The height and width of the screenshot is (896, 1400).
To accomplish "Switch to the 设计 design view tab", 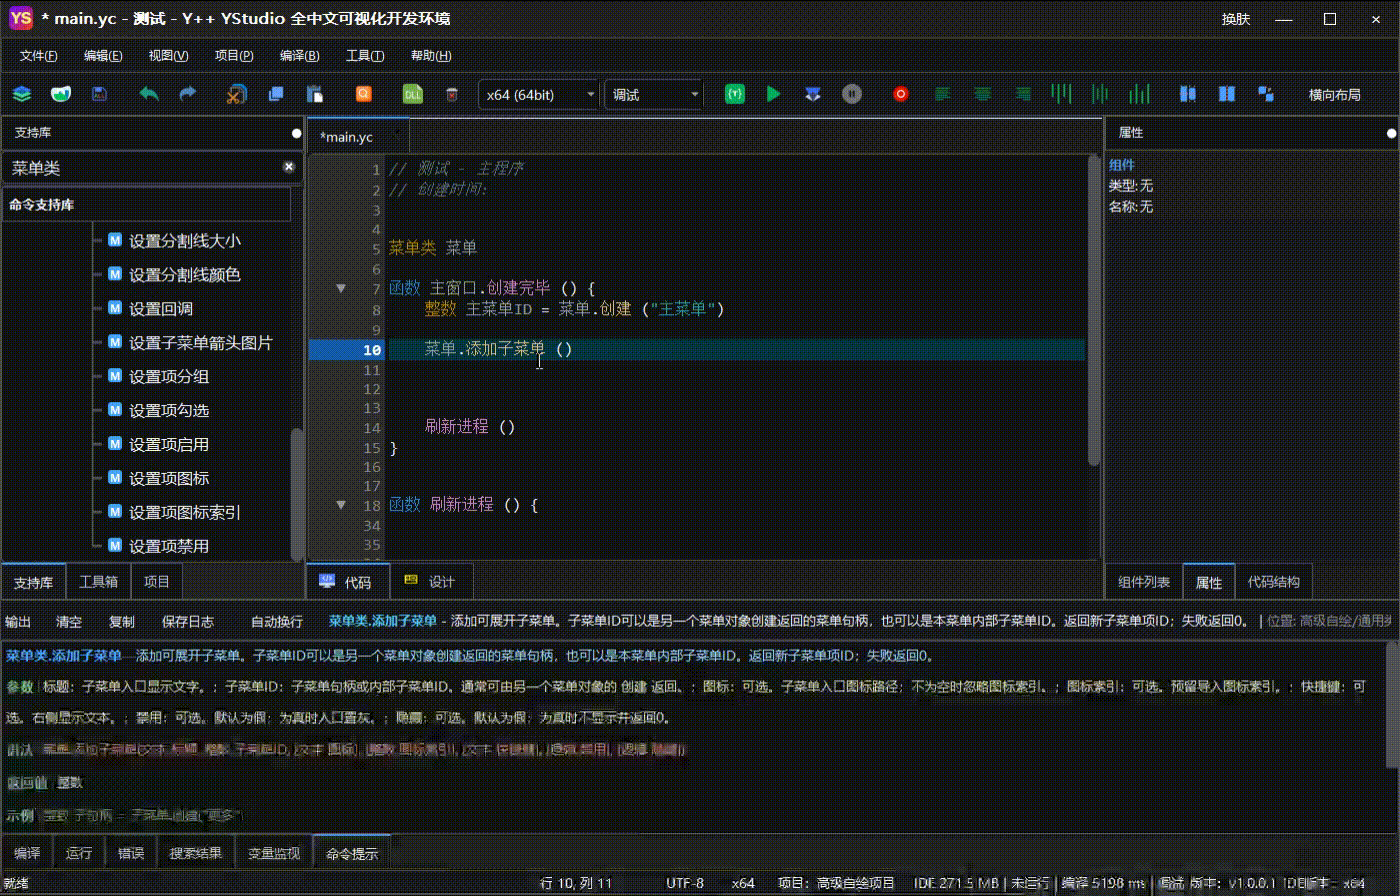I will pos(430,582).
